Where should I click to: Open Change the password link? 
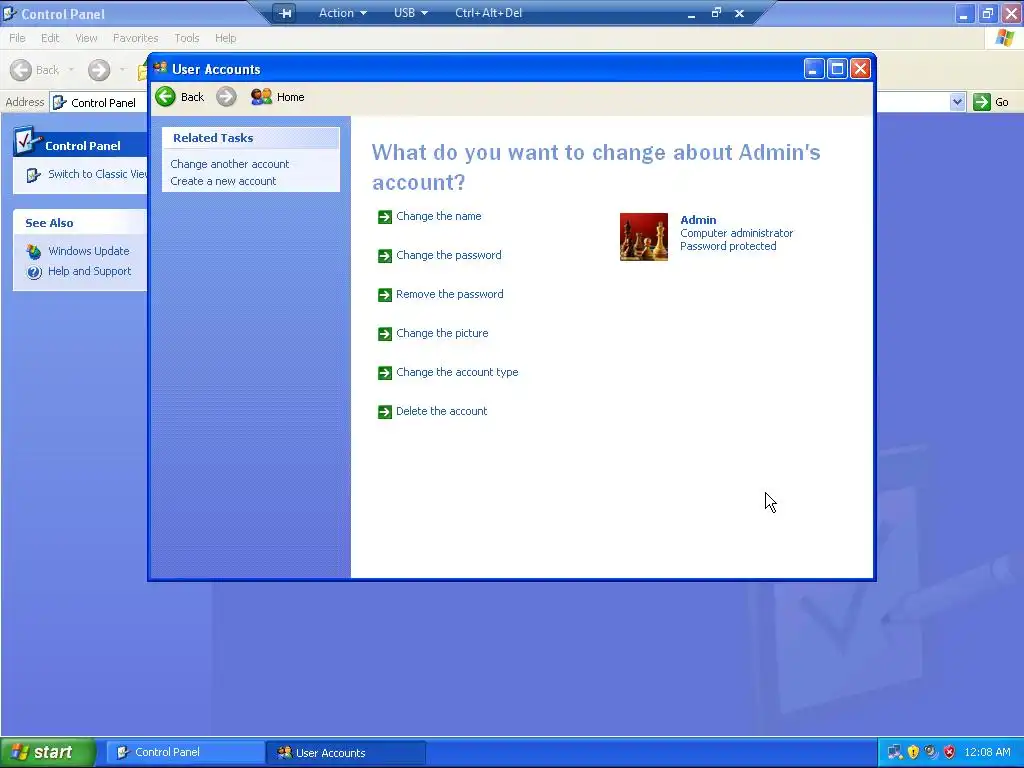[x=449, y=255]
